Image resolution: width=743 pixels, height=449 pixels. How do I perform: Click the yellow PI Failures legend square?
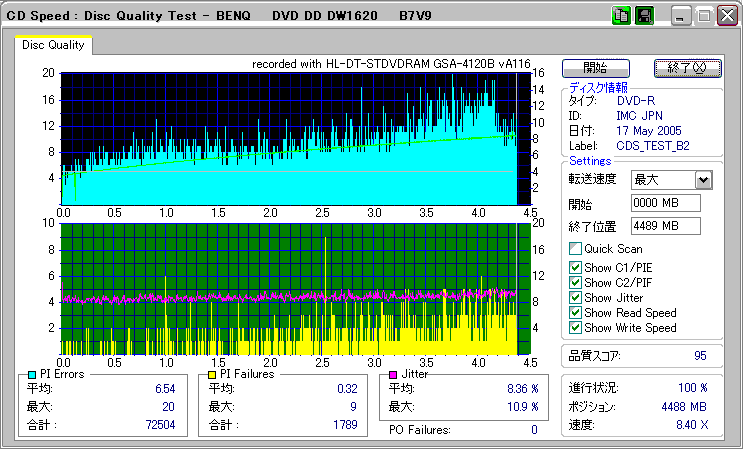(212, 374)
